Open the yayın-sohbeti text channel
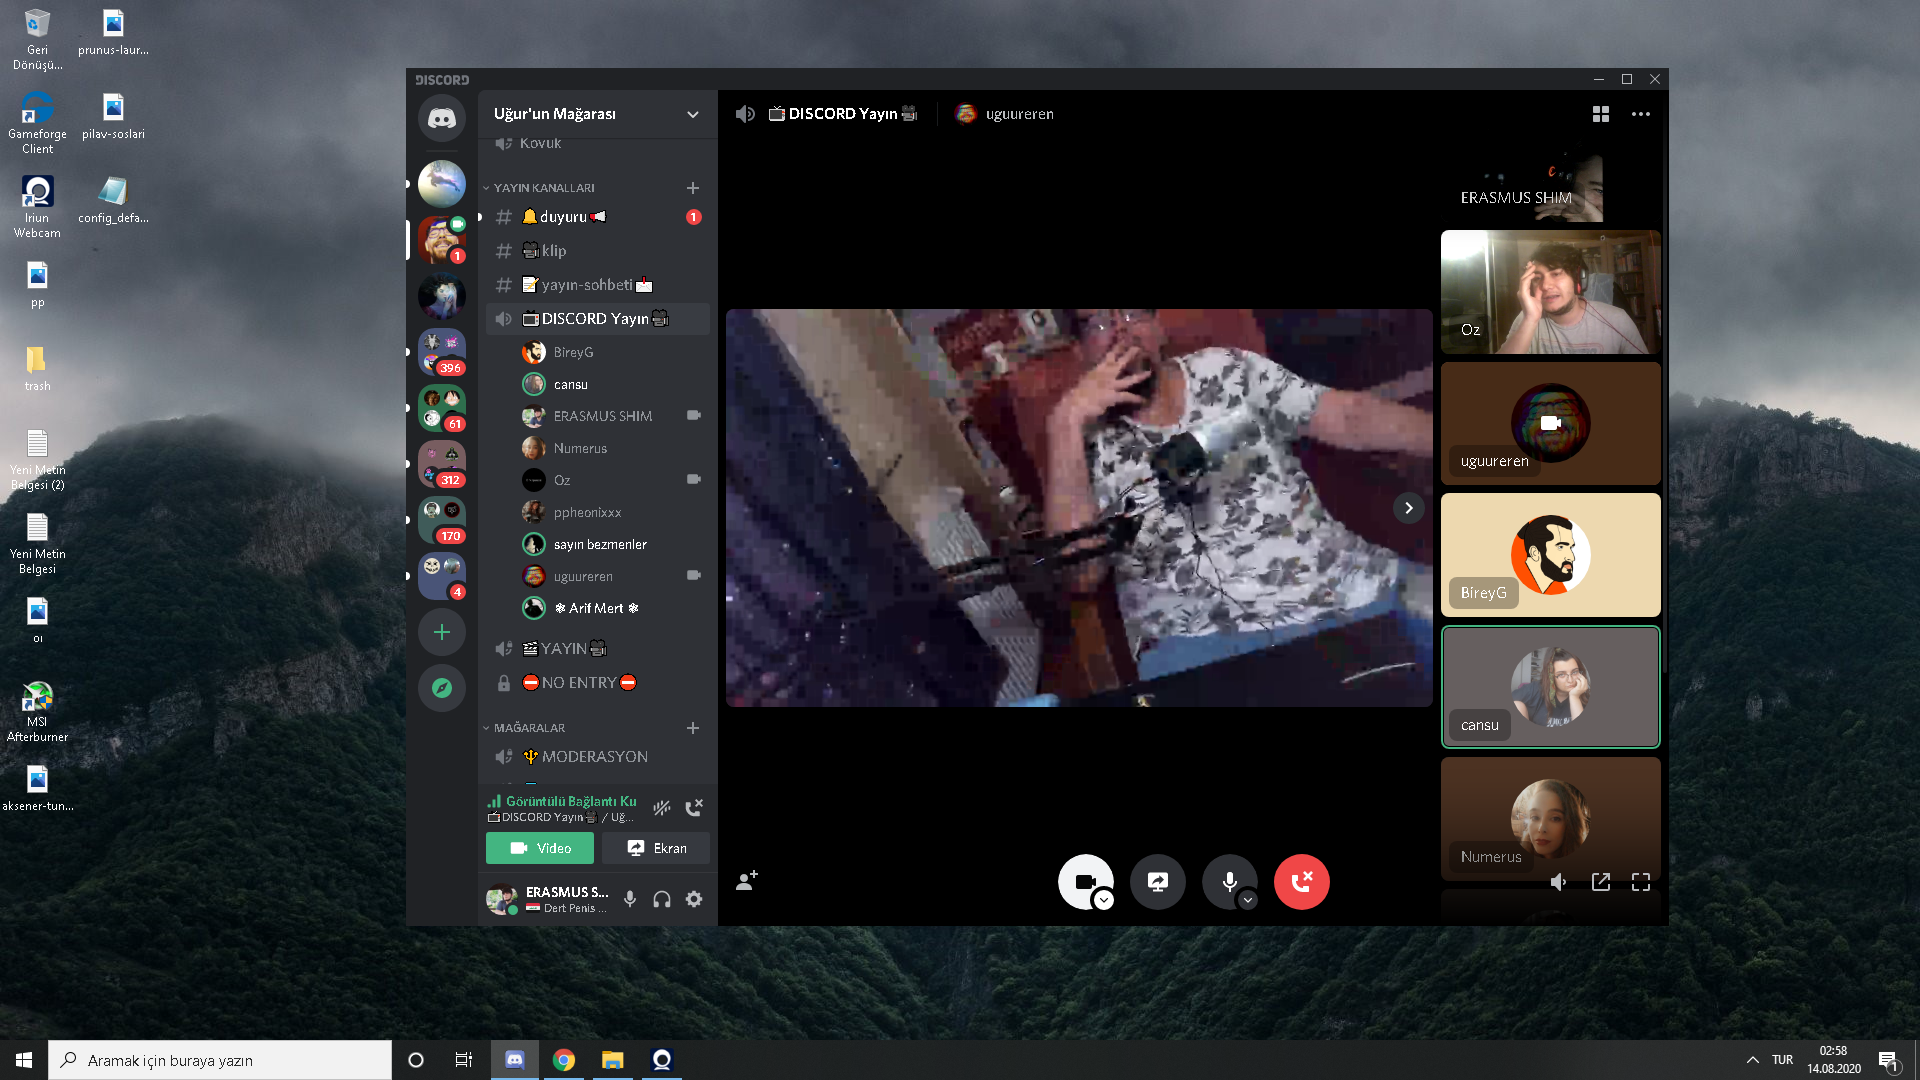This screenshot has width=1920, height=1080. tap(598, 285)
